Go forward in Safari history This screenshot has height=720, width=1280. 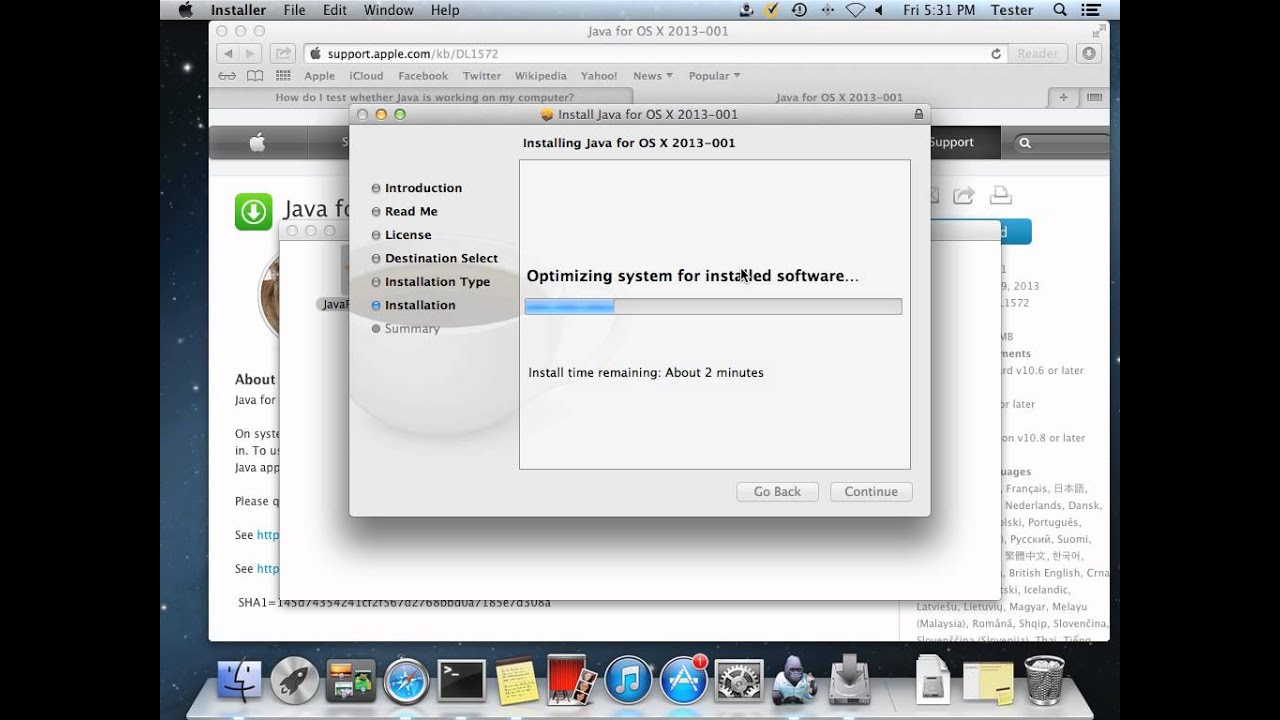(251, 53)
